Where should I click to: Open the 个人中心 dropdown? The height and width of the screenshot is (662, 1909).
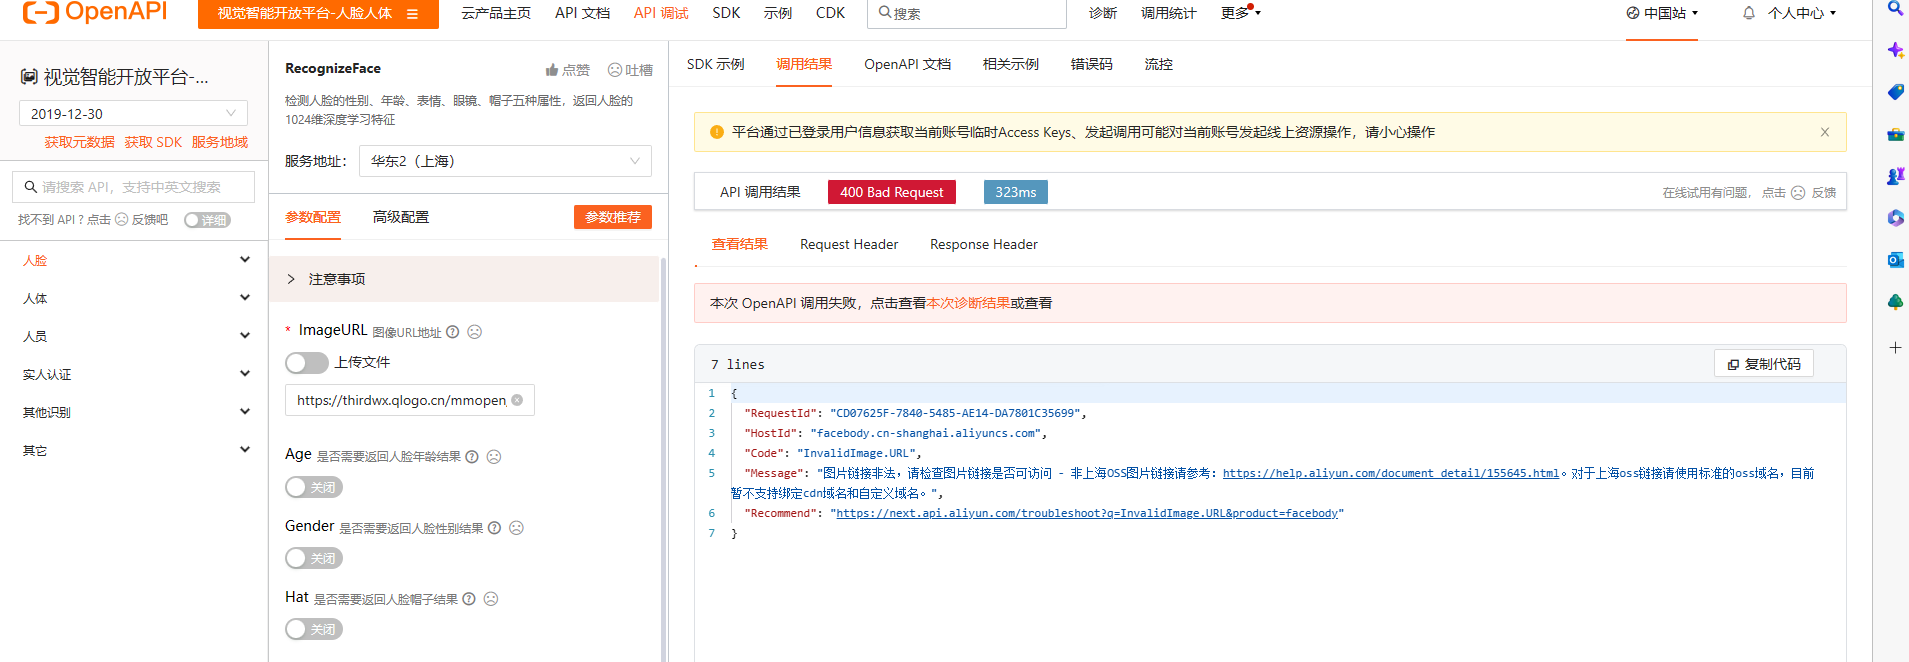[1802, 13]
